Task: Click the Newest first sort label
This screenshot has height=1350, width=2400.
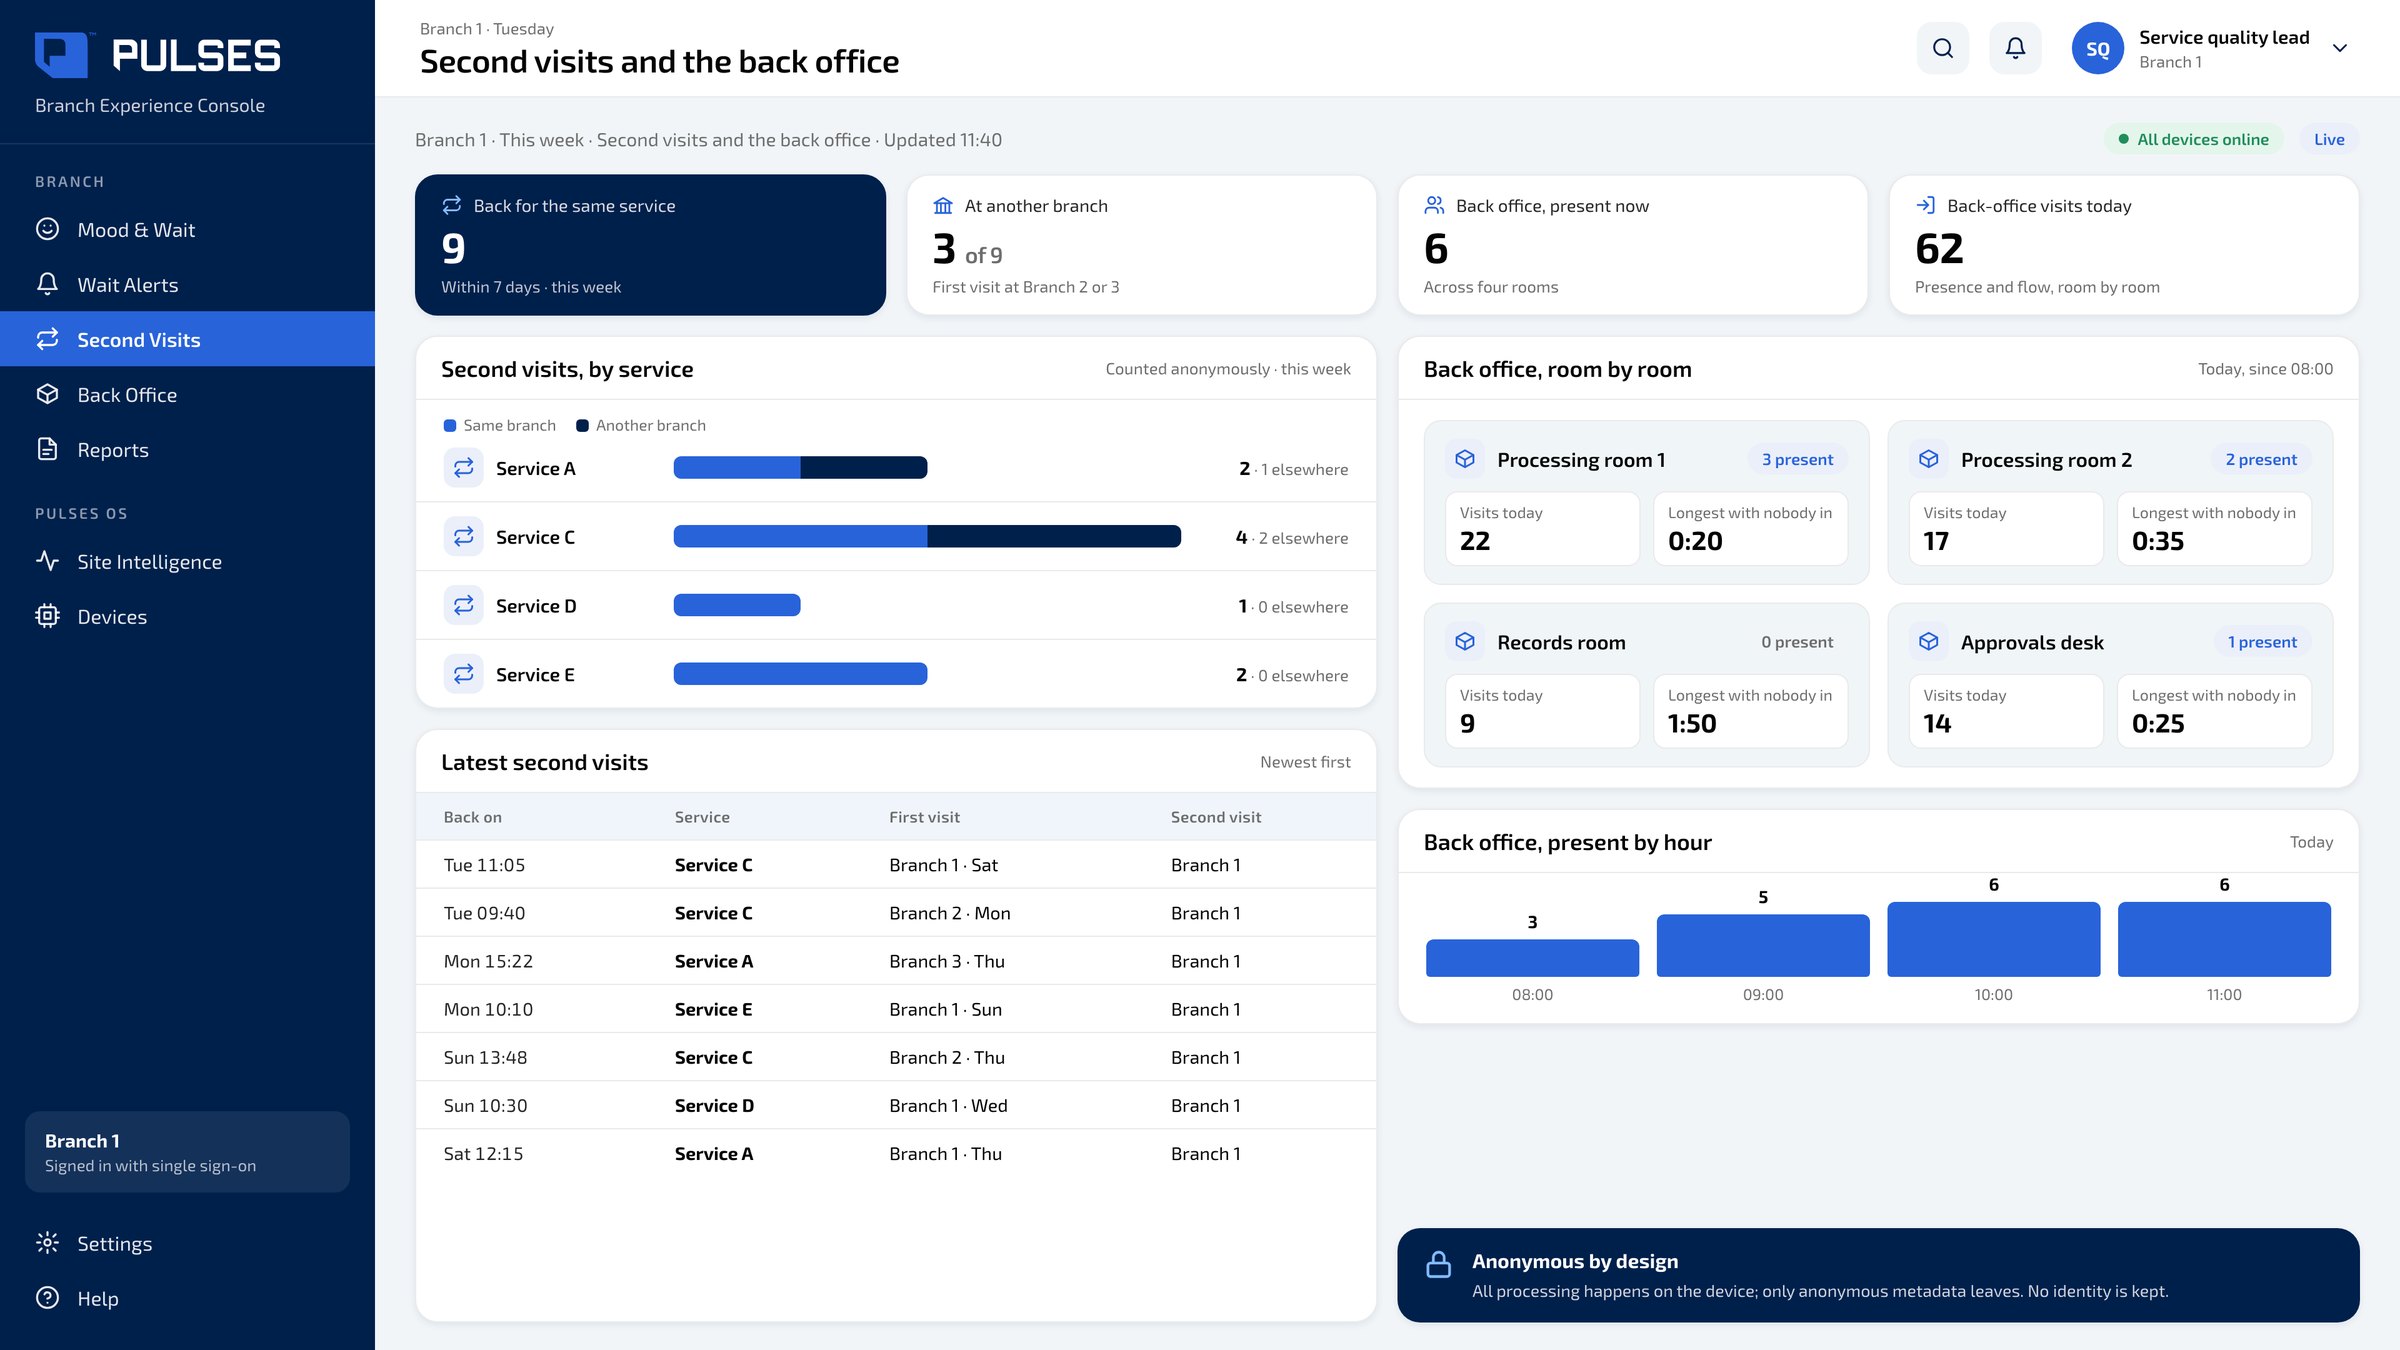Action: (1305, 762)
